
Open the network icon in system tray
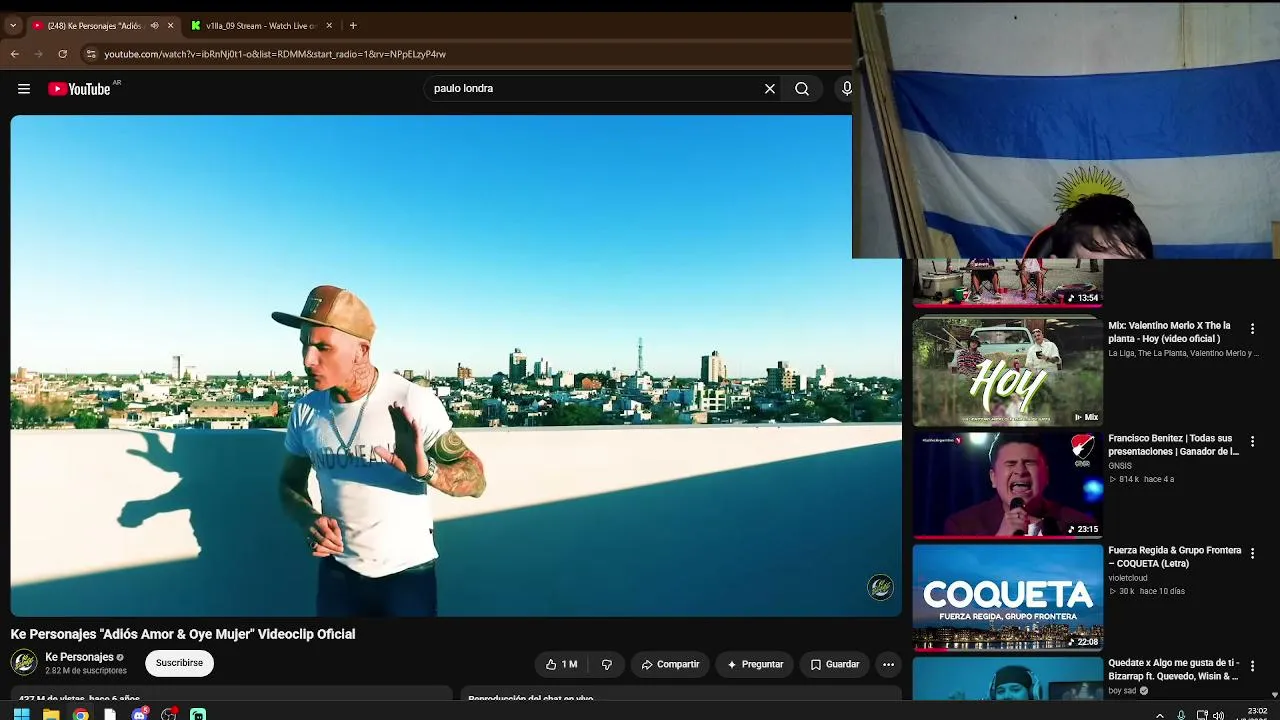1202,715
